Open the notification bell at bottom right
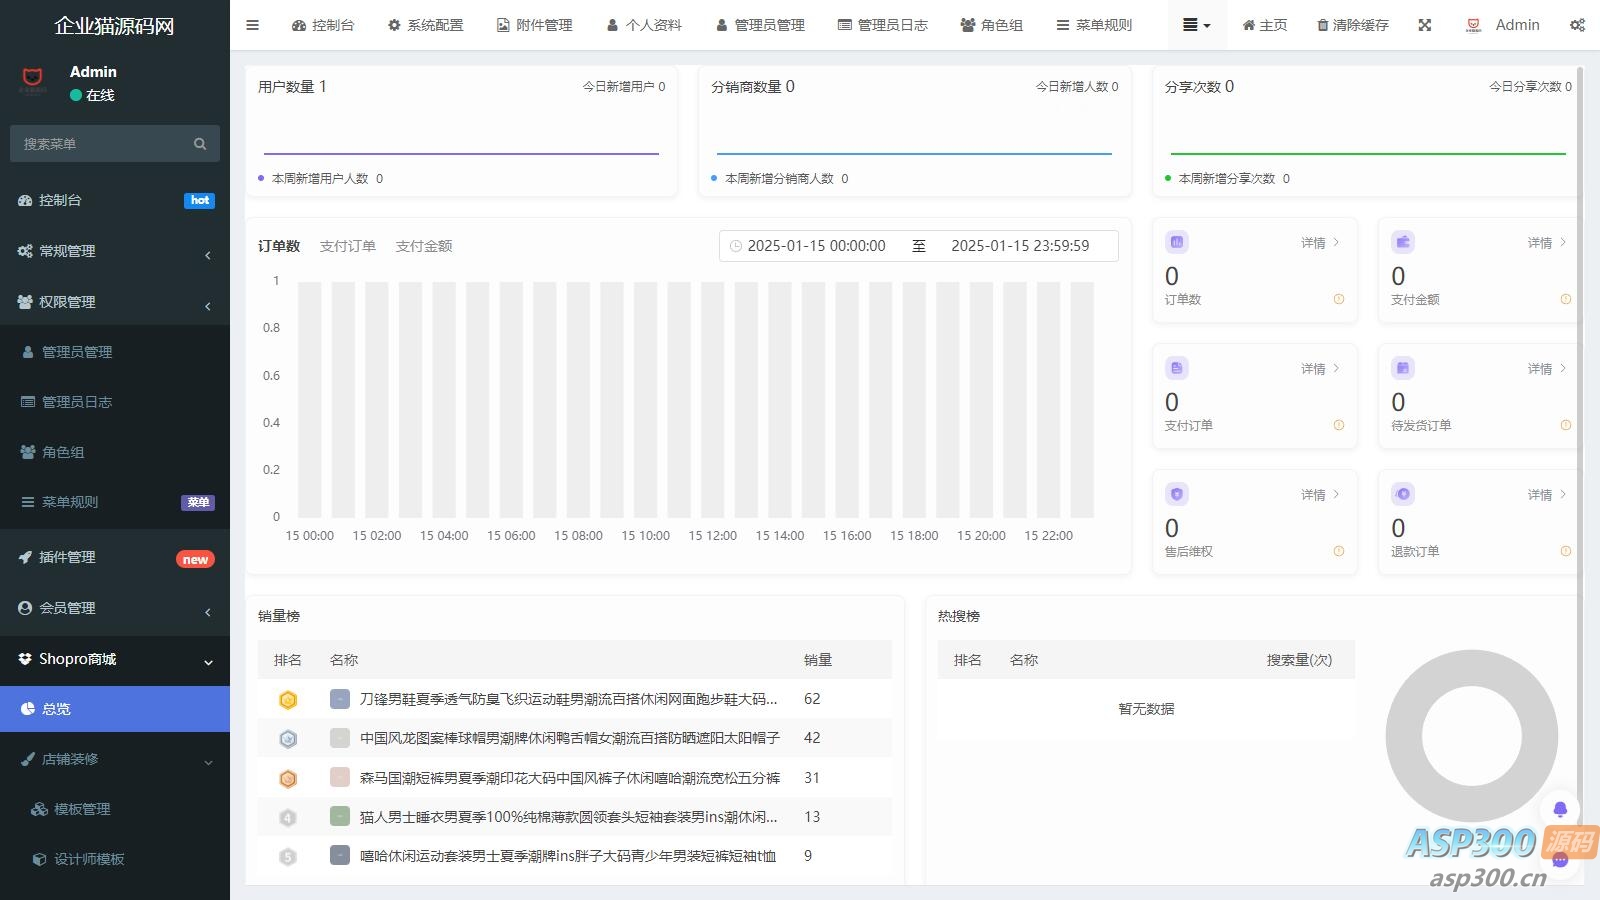 coord(1560,808)
